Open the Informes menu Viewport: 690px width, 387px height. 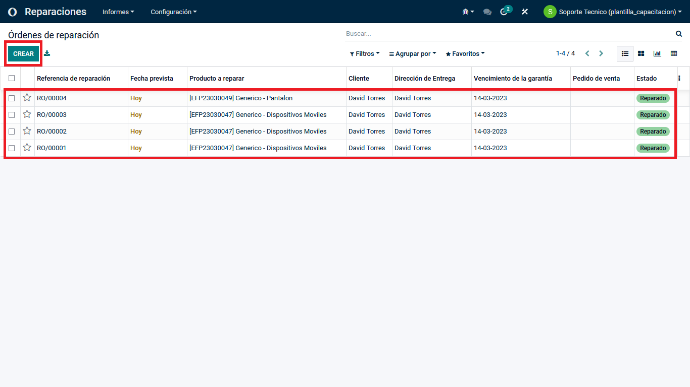click(118, 12)
